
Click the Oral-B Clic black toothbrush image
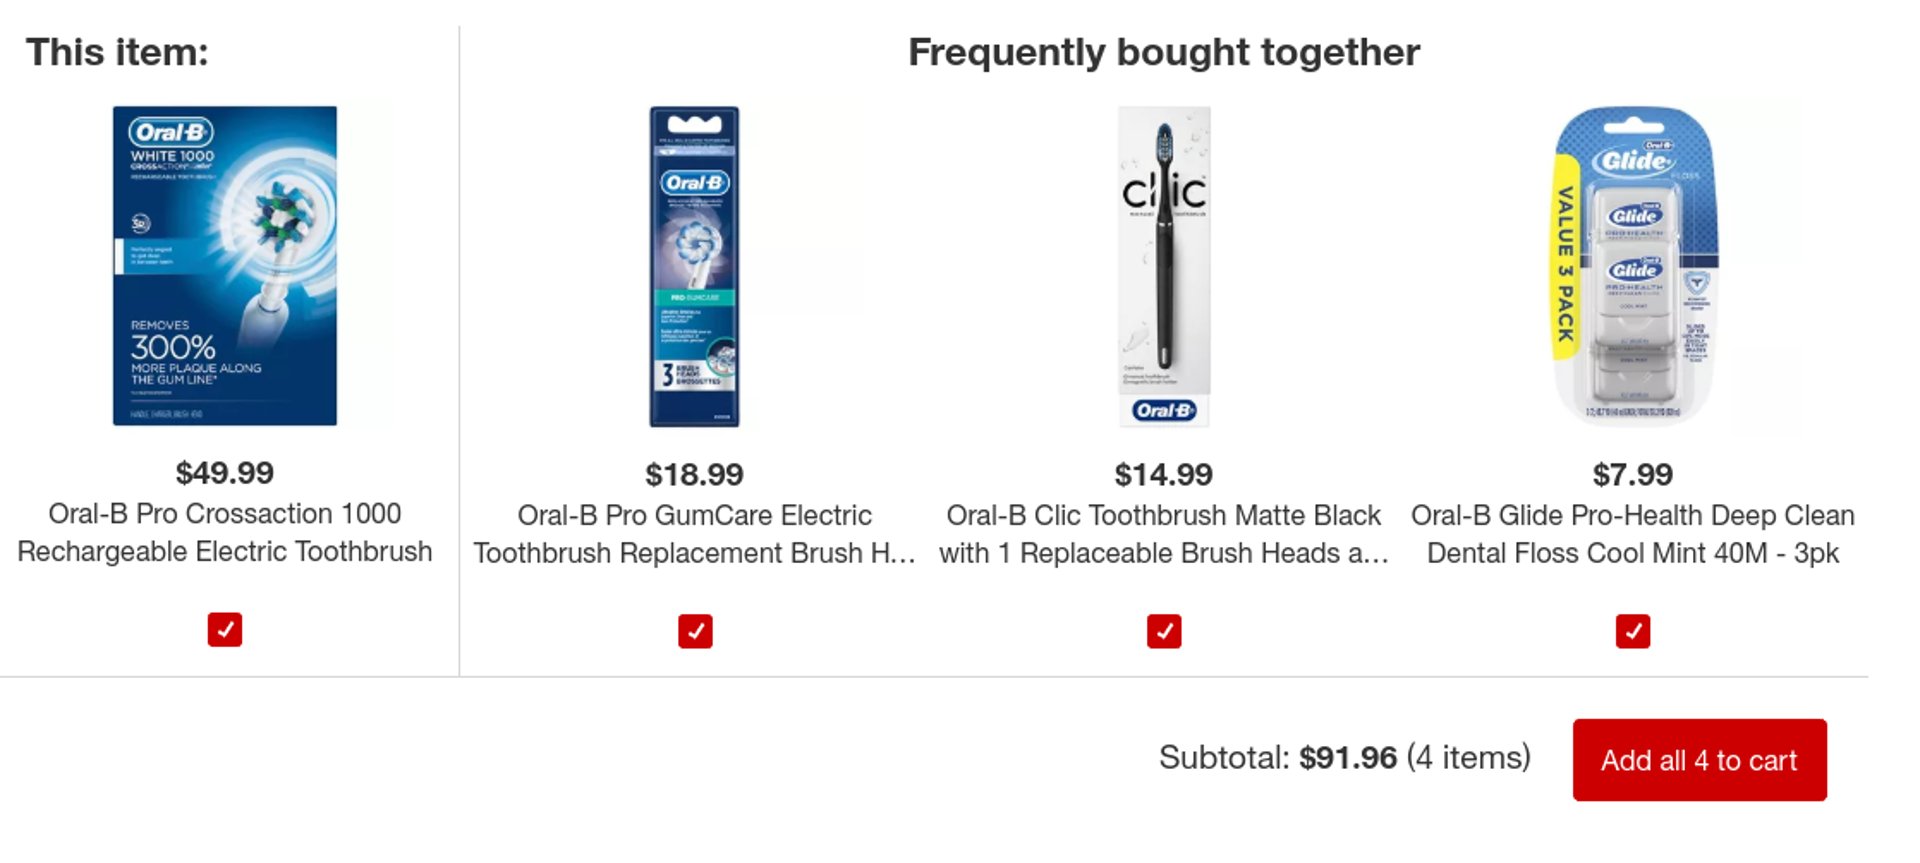click(x=1164, y=267)
